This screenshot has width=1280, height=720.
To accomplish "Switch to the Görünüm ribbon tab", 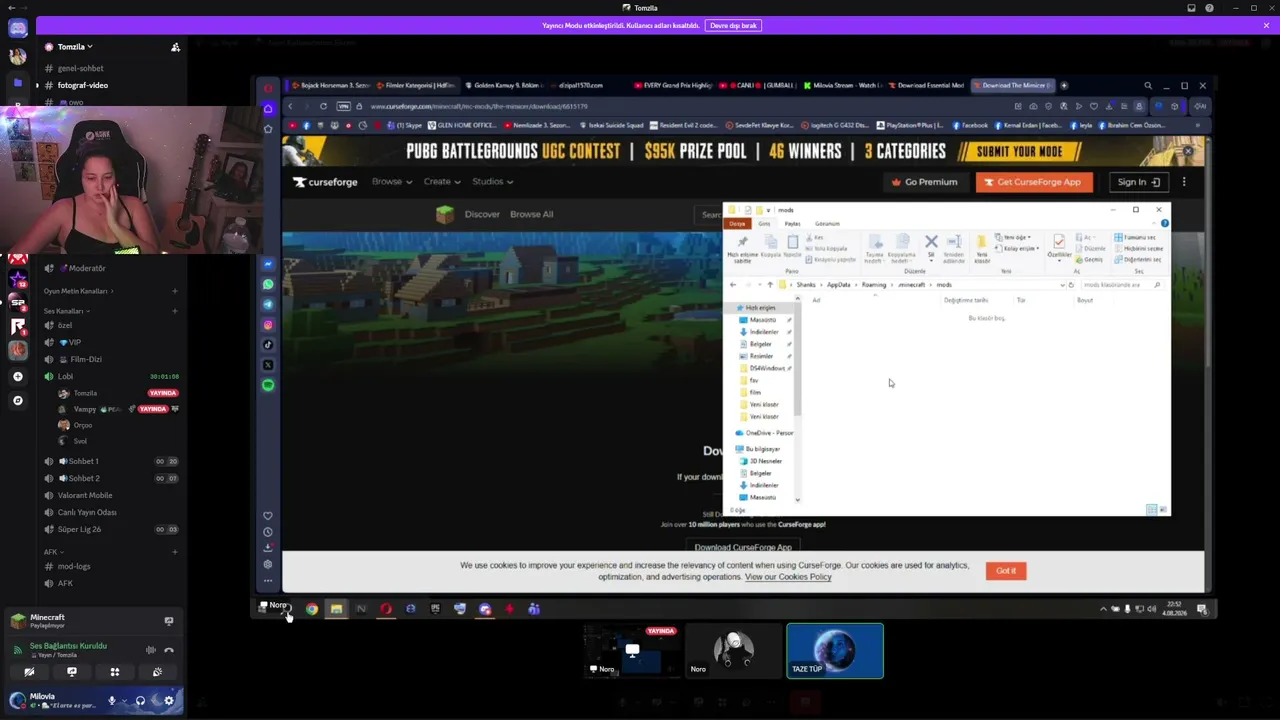I will point(827,224).
